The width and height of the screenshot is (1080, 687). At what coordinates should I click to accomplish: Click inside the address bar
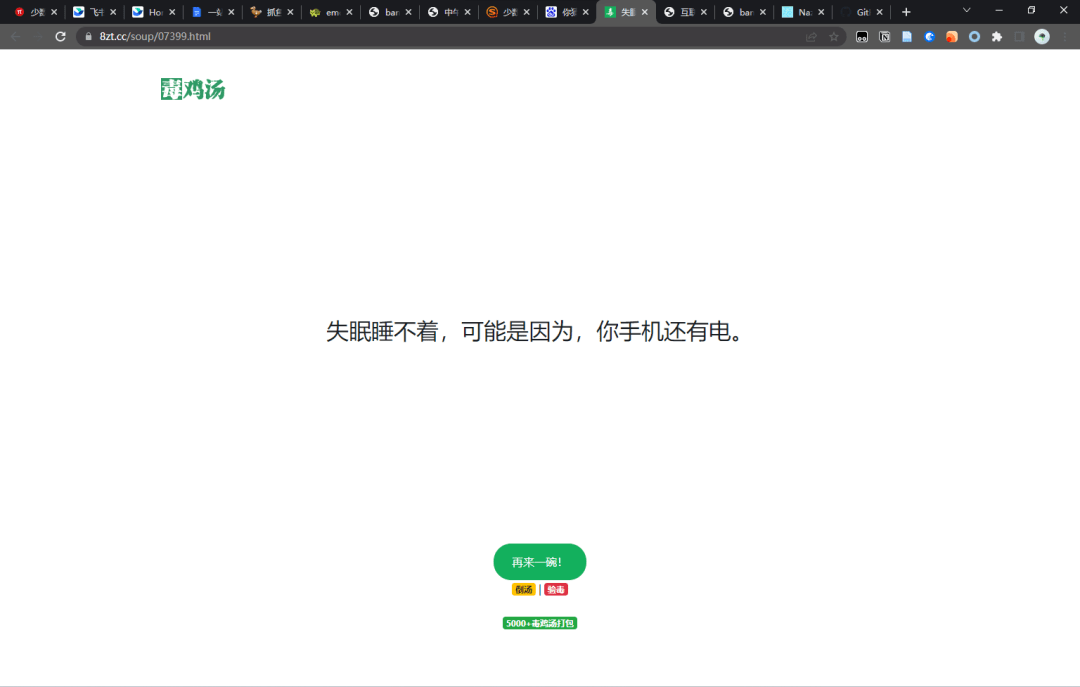tap(300, 36)
